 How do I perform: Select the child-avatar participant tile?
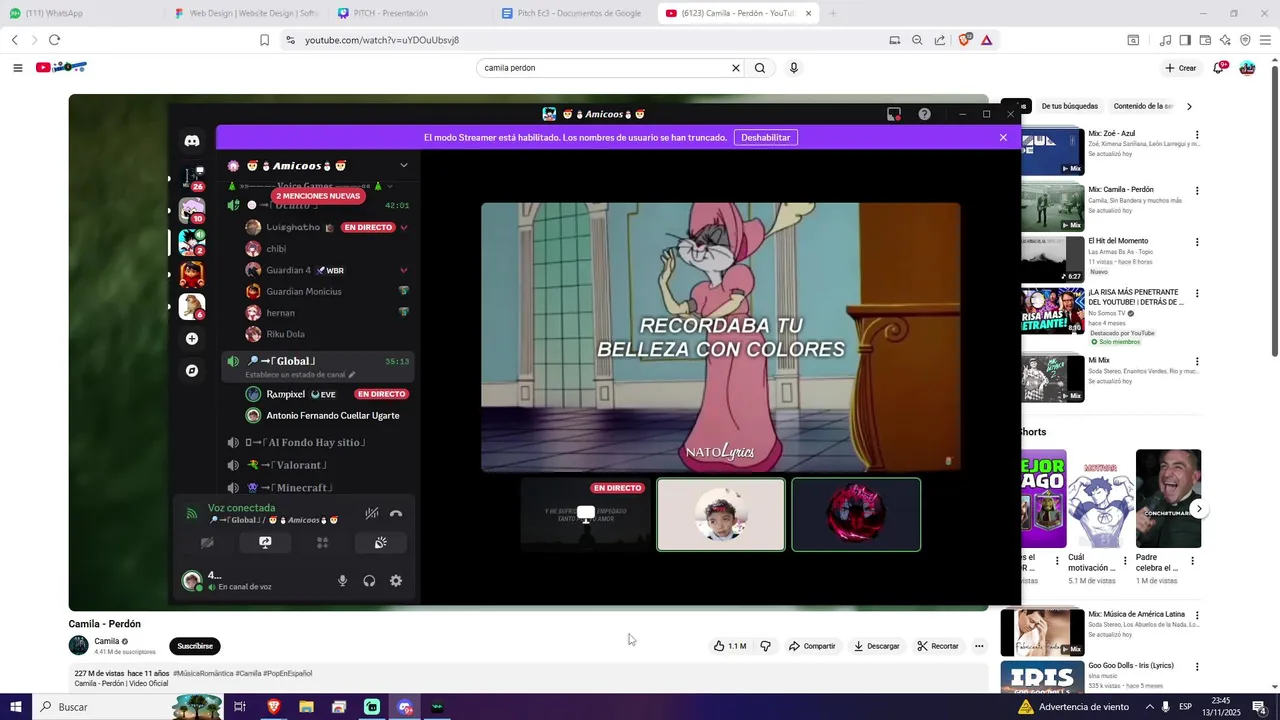pyautogui.click(x=721, y=514)
